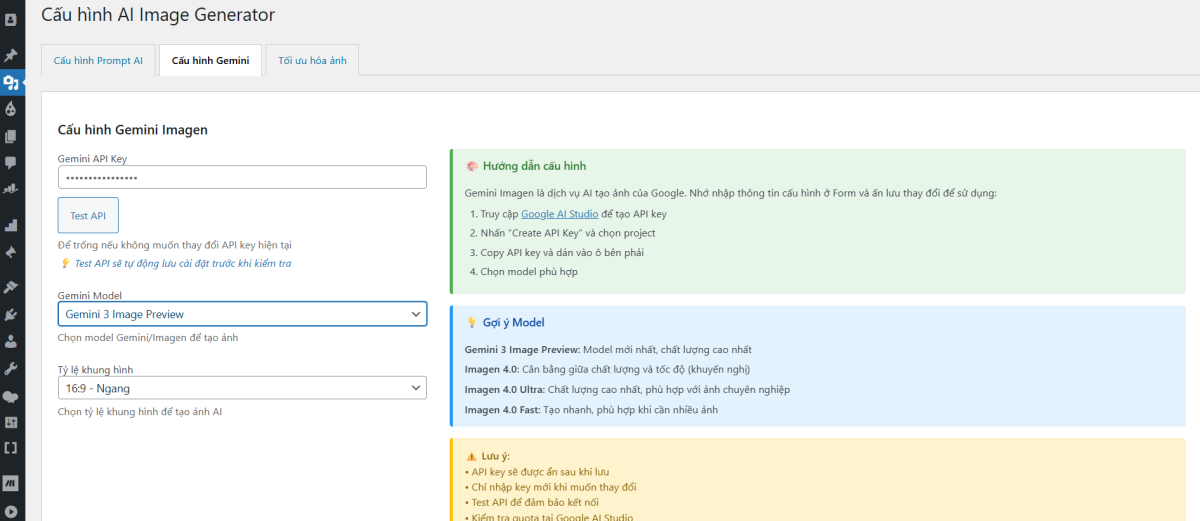Open Appearance paintbrush icon in sidebar
This screenshot has width=1200, height=521.
click(11, 287)
